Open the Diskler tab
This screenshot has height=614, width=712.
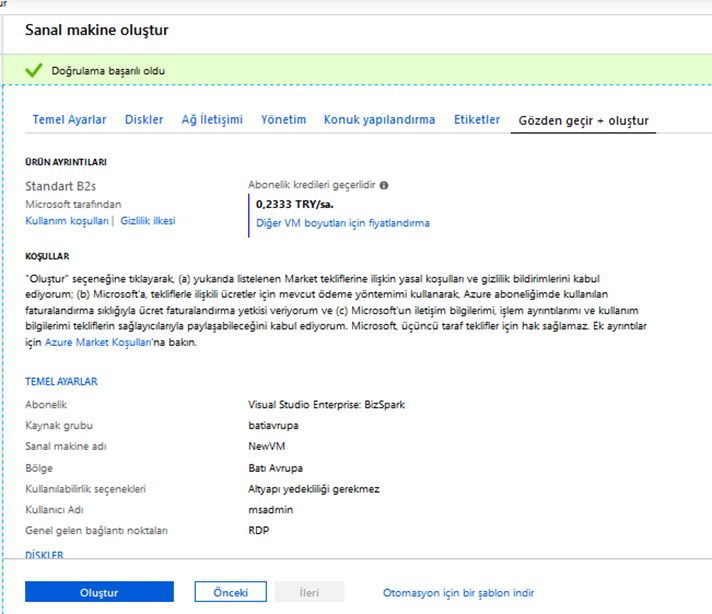(x=144, y=120)
